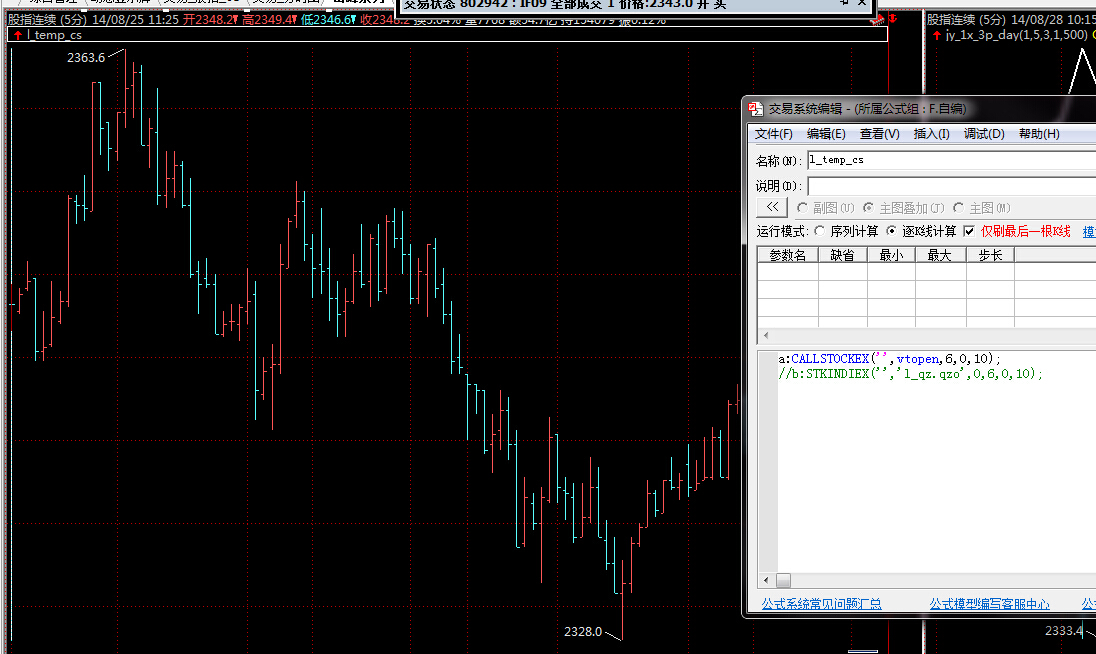This screenshot has height=654, width=1096.
Task: Open the 调试(D) menu
Action: coord(983,133)
